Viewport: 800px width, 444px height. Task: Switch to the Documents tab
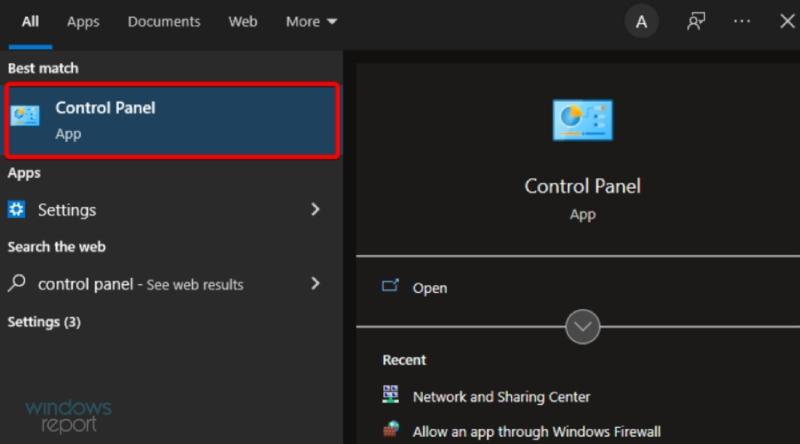(x=164, y=21)
